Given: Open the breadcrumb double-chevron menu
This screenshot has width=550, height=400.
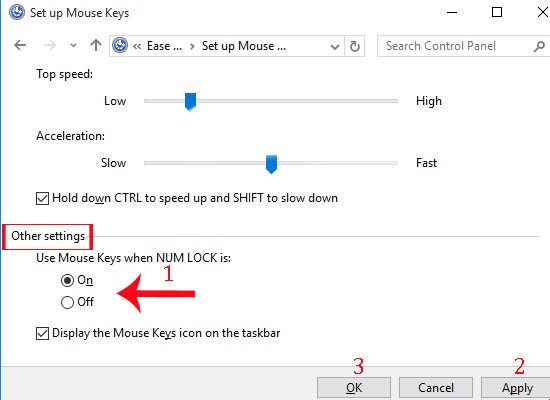Looking at the screenshot, I should (137, 46).
